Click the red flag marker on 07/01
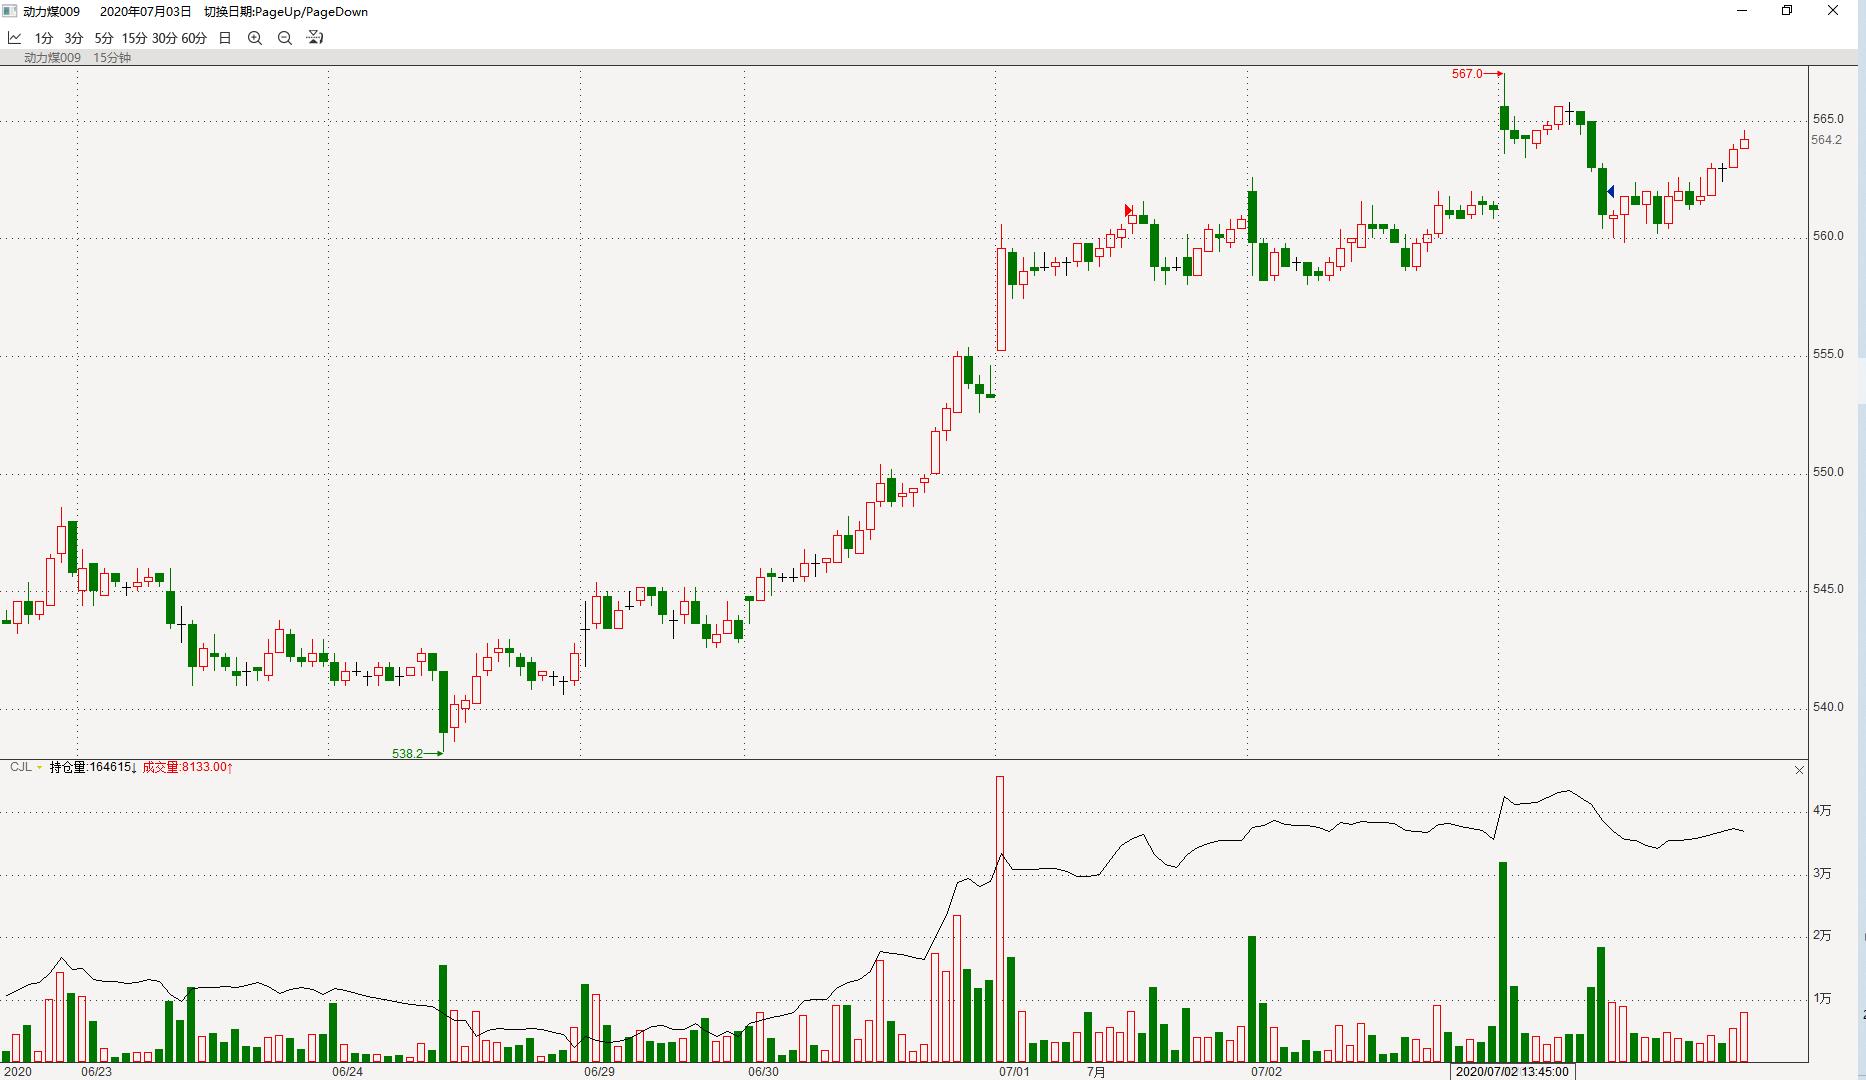The image size is (1866, 1080). (x=1129, y=210)
